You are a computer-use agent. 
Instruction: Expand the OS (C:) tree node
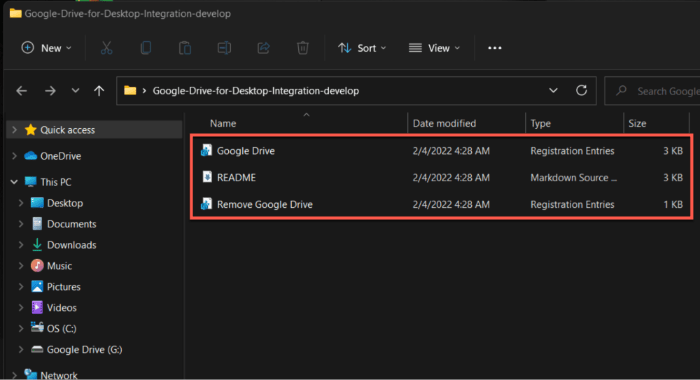tap(21, 329)
